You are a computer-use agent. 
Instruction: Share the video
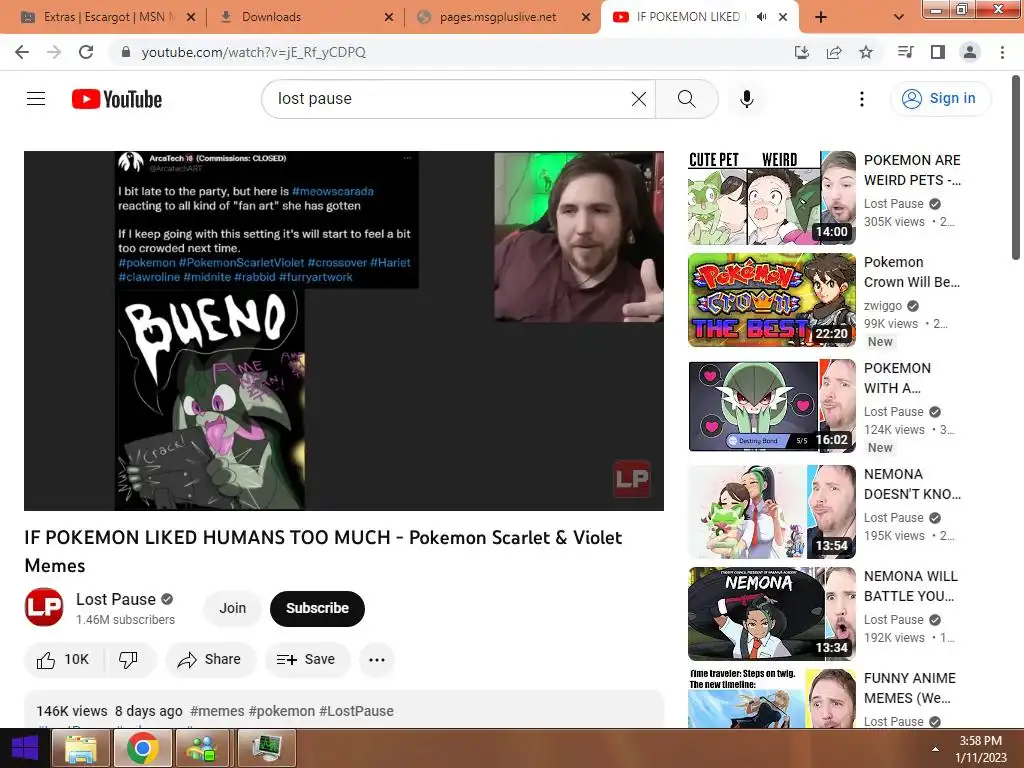(x=210, y=660)
